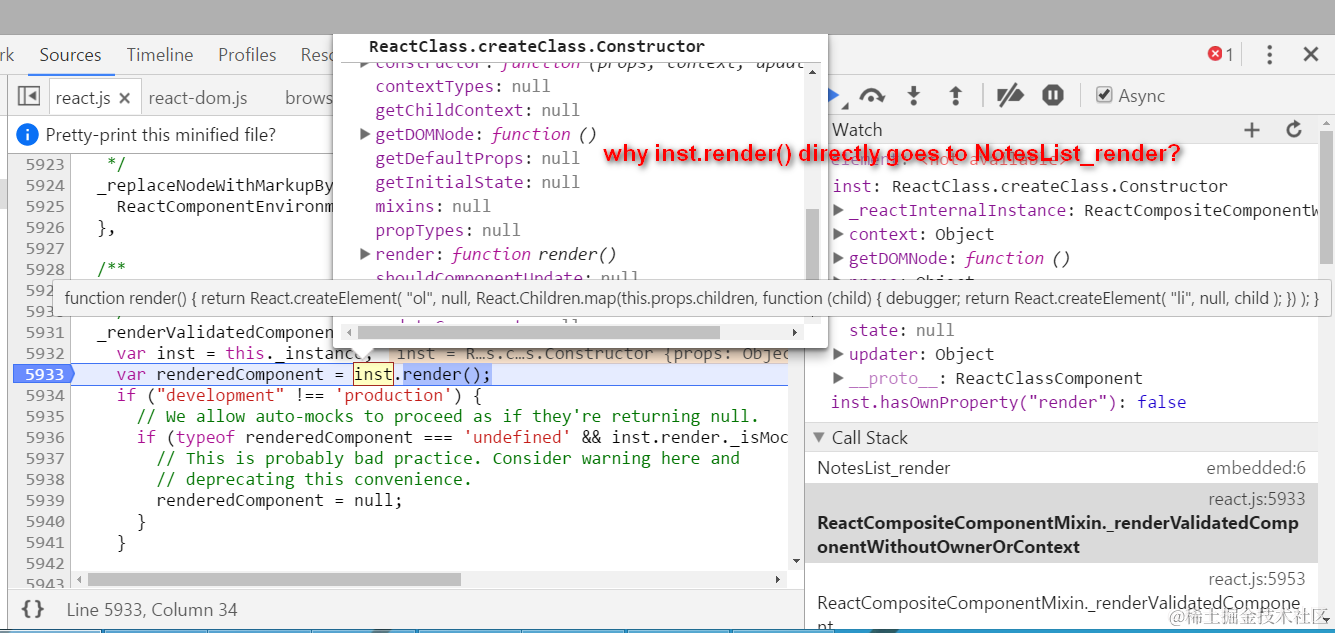Close the DevTools panel
The height and width of the screenshot is (633, 1335).
coord(1311,55)
